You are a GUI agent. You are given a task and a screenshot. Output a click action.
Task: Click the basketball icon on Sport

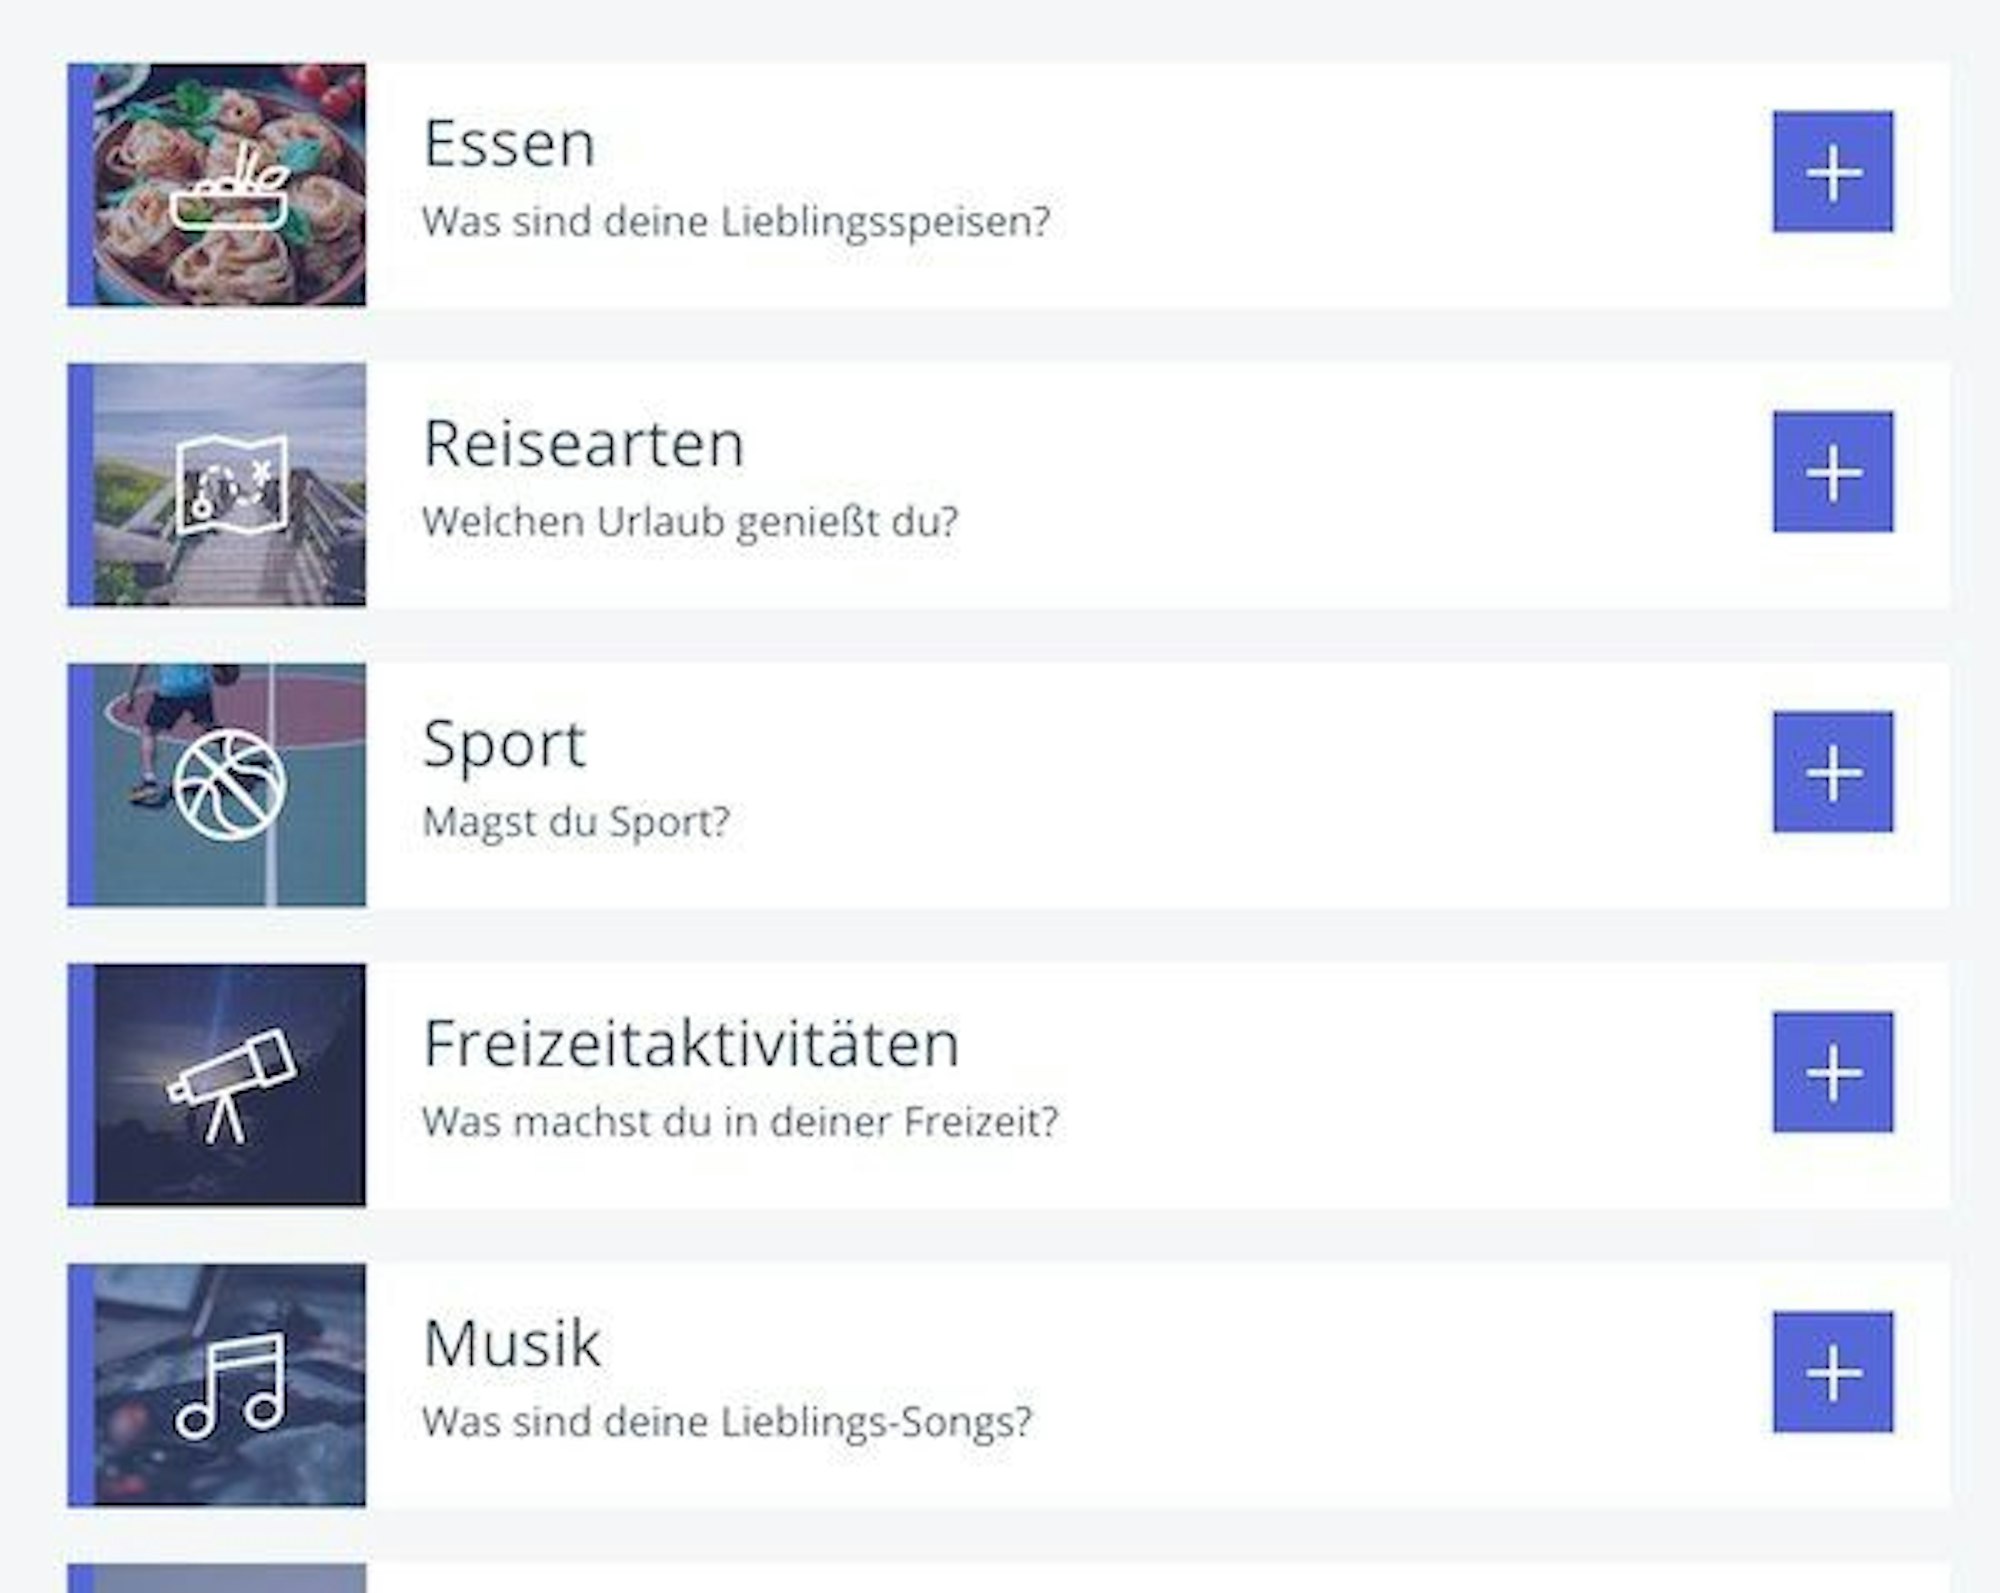pyautogui.click(x=230, y=784)
